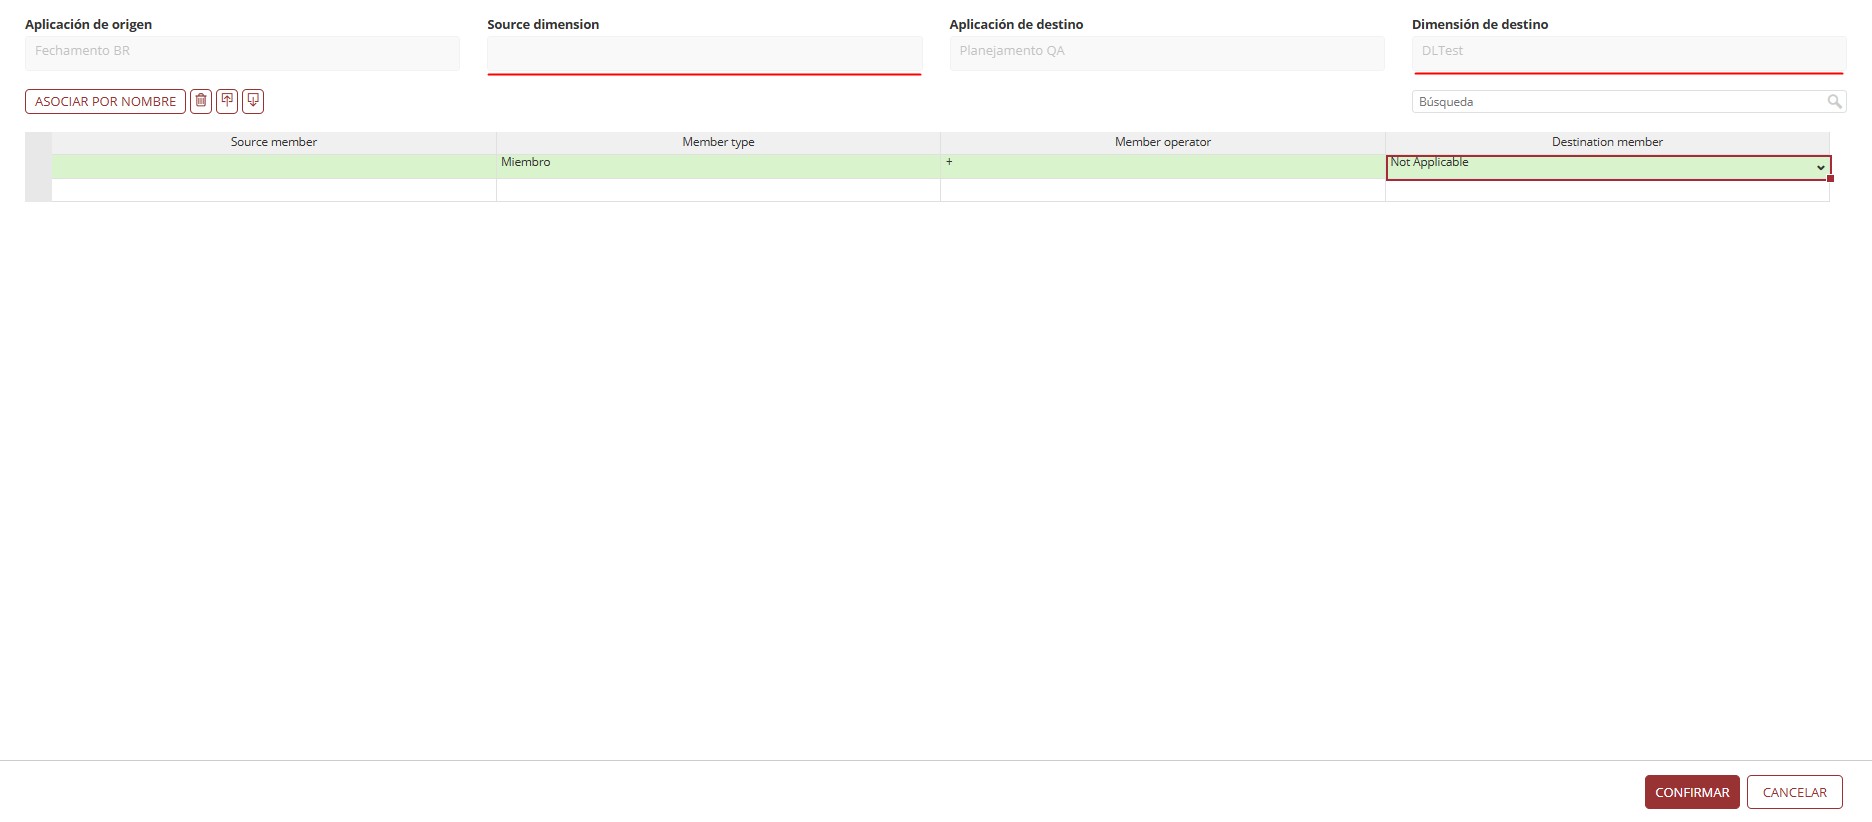Select the green row's header handle

click(x=38, y=166)
